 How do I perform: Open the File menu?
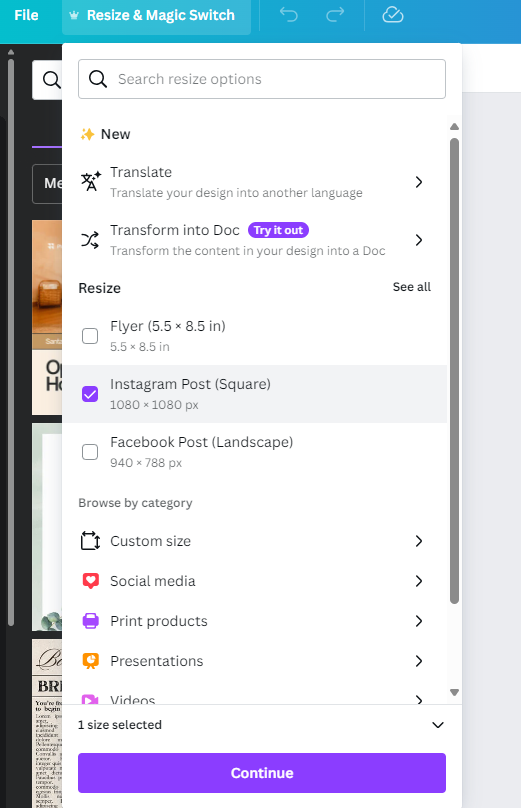tap(26, 15)
